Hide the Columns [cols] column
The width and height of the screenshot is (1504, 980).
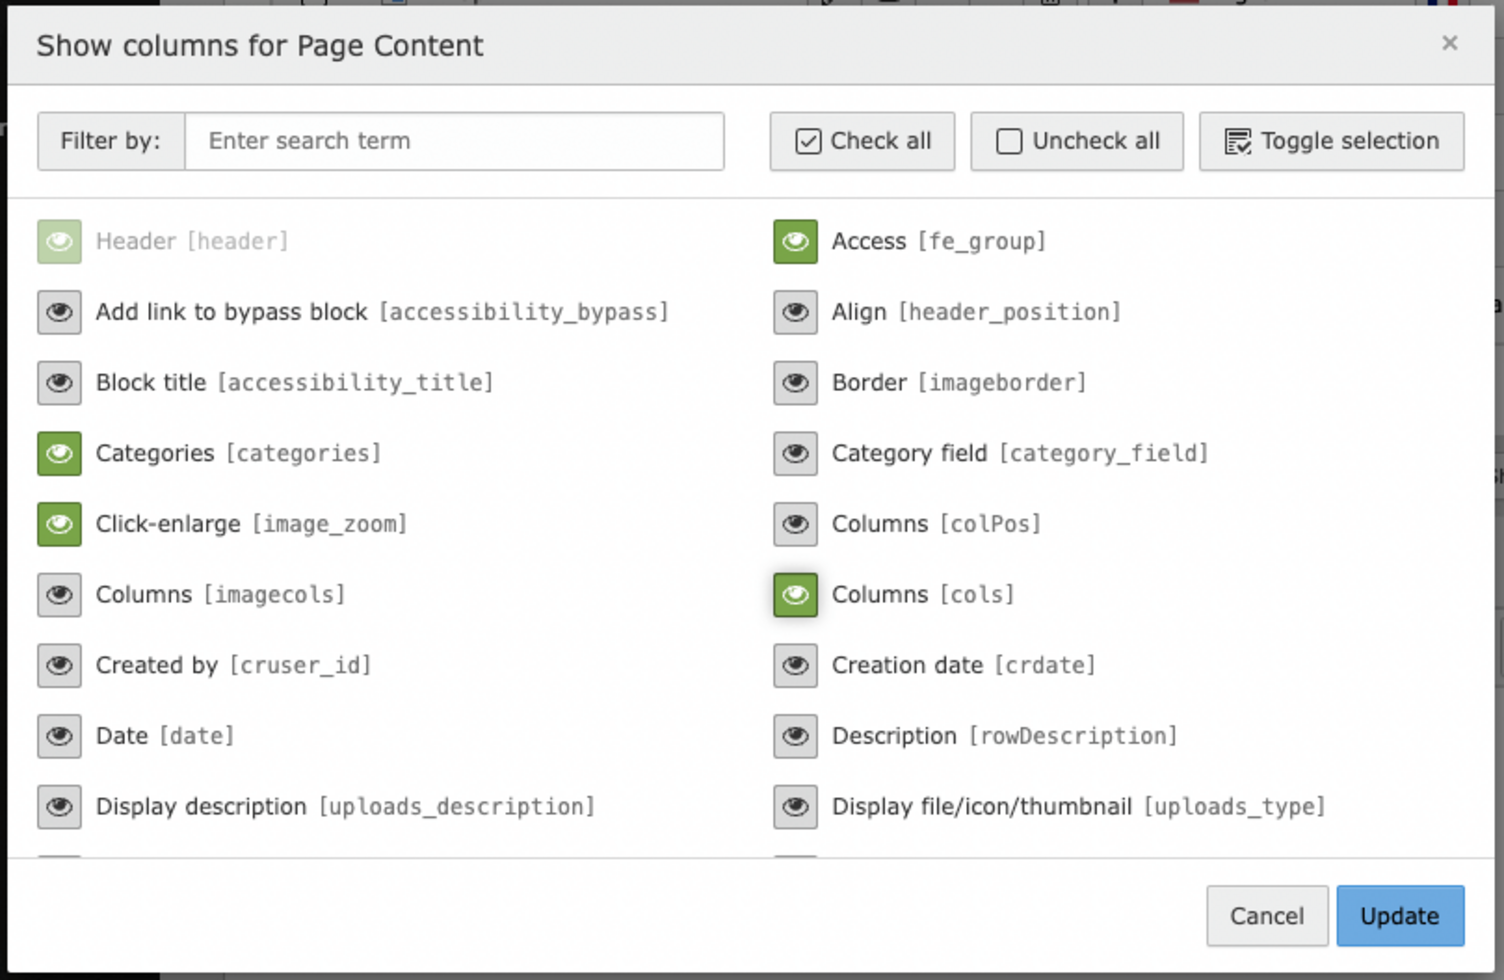(794, 594)
